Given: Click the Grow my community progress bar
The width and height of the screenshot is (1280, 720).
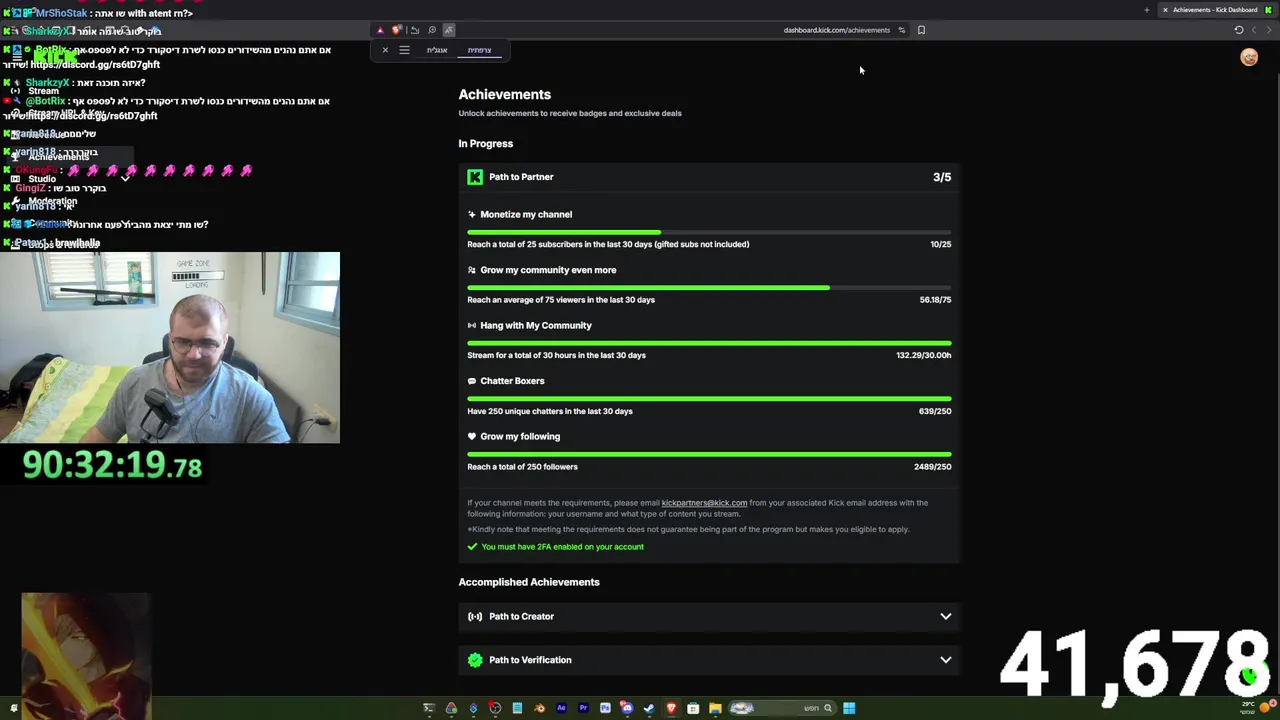Looking at the screenshot, I should (709, 288).
